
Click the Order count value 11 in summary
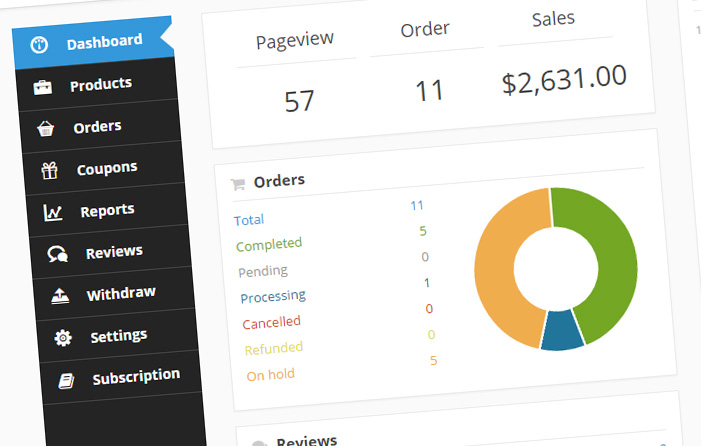(x=429, y=91)
